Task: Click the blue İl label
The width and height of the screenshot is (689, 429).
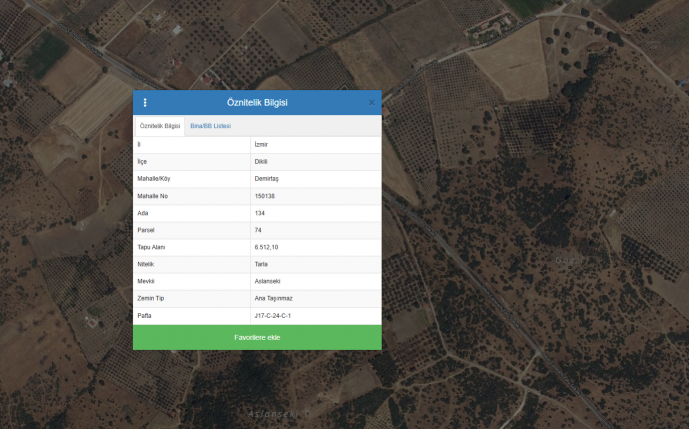Action: pyautogui.click(x=139, y=144)
